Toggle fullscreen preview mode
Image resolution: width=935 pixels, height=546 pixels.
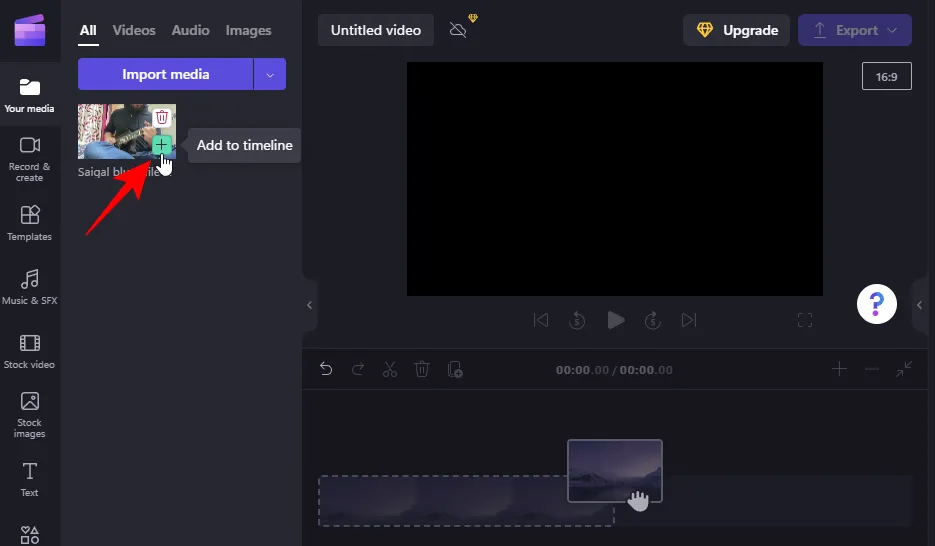click(x=805, y=320)
